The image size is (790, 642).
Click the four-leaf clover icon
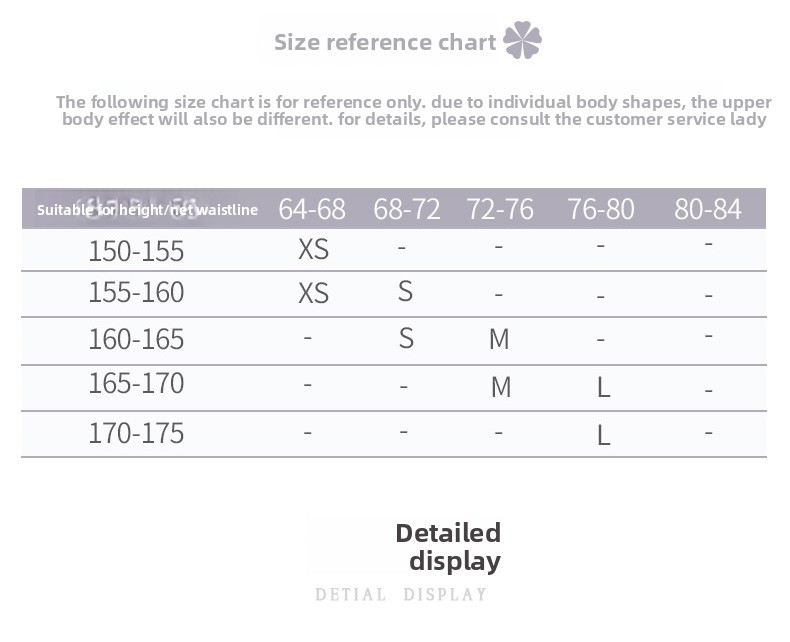click(522, 40)
